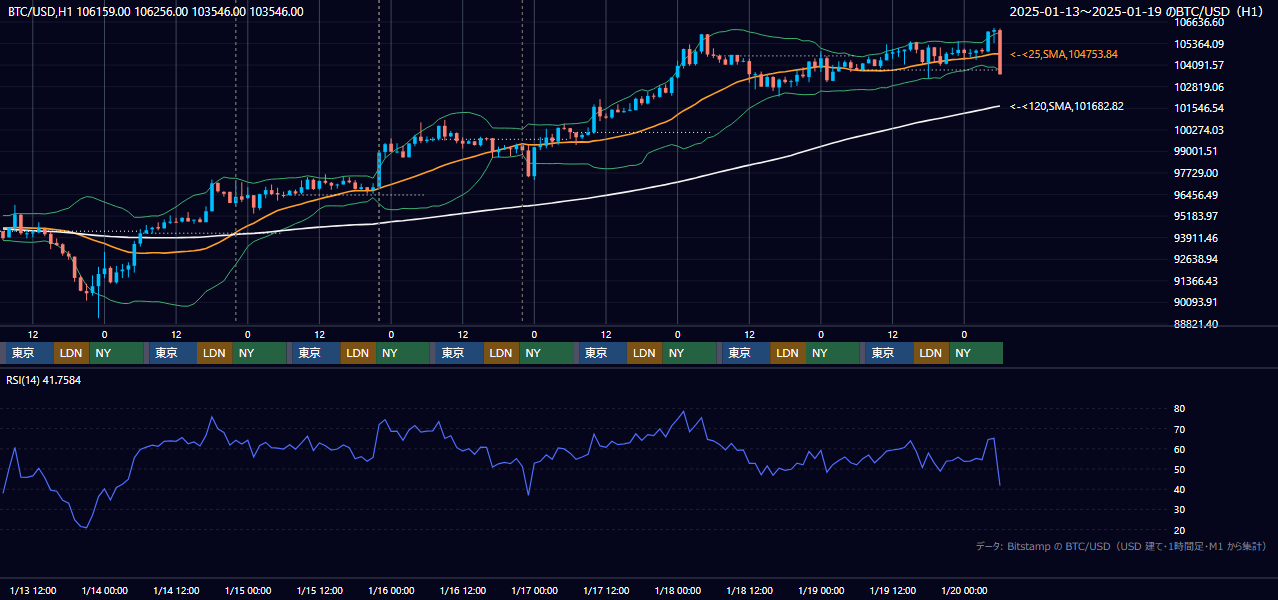Click price axis label 96456.49
1278x600 pixels.
pyautogui.click(x=1196, y=195)
